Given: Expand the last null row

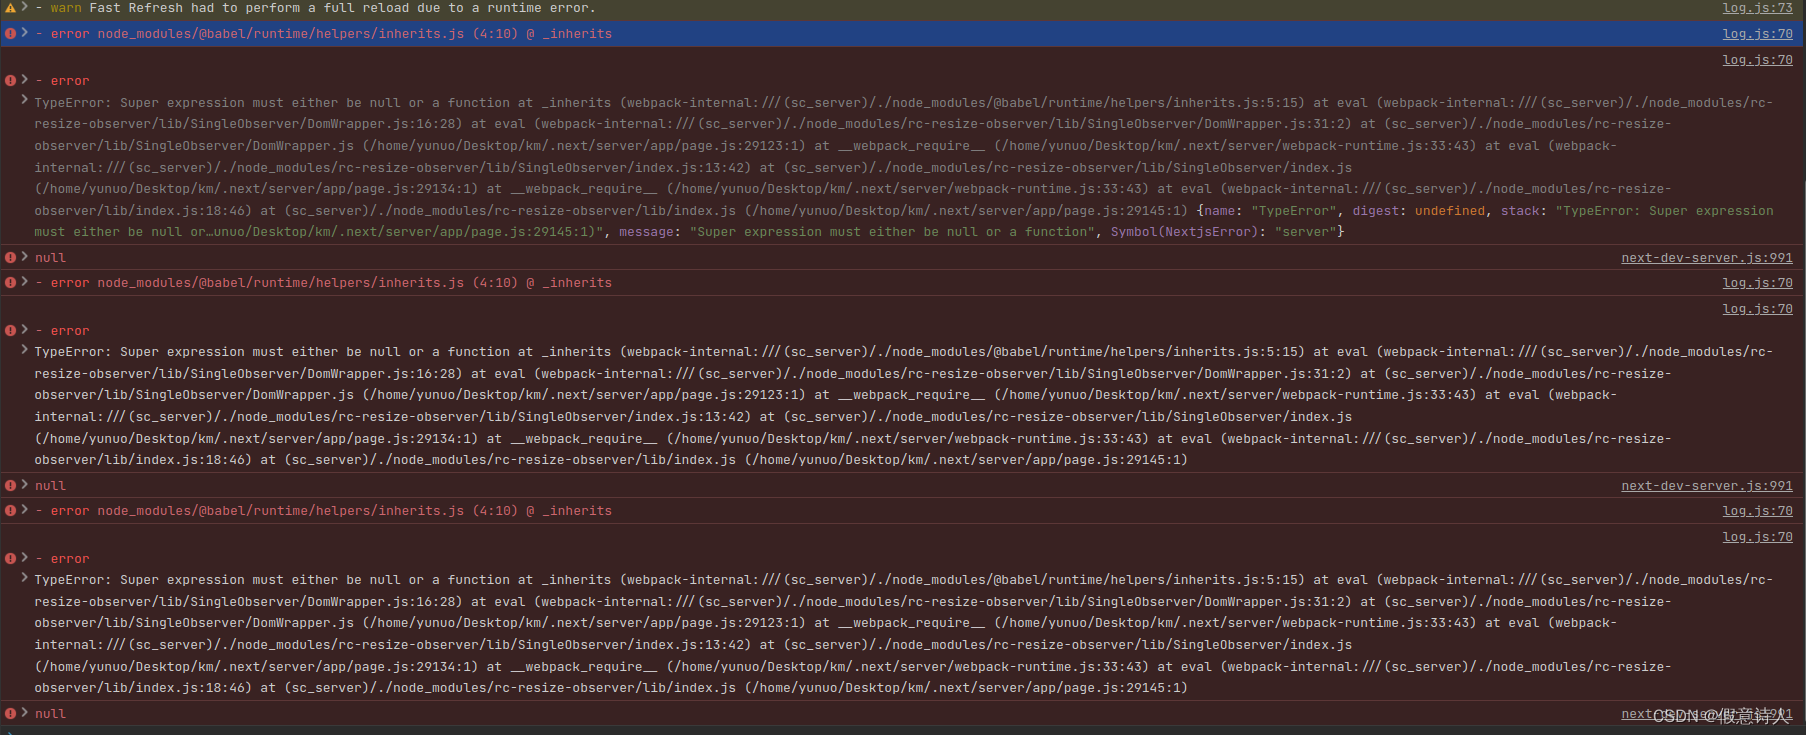Looking at the screenshot, I should (25, 713).
